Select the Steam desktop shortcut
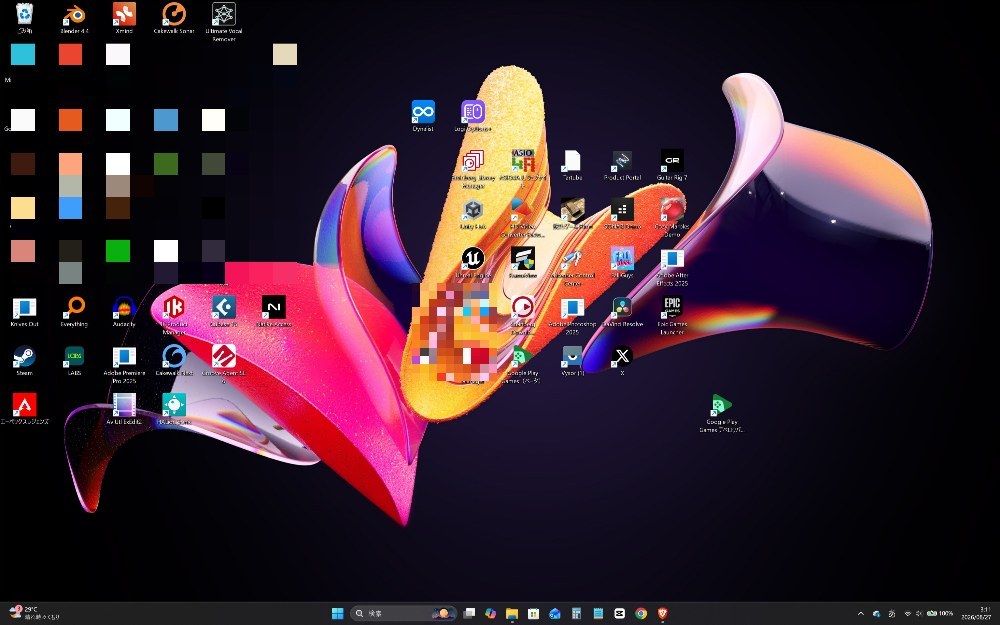The height and width of the screenshot is (625, 1000). click(24, 360)
